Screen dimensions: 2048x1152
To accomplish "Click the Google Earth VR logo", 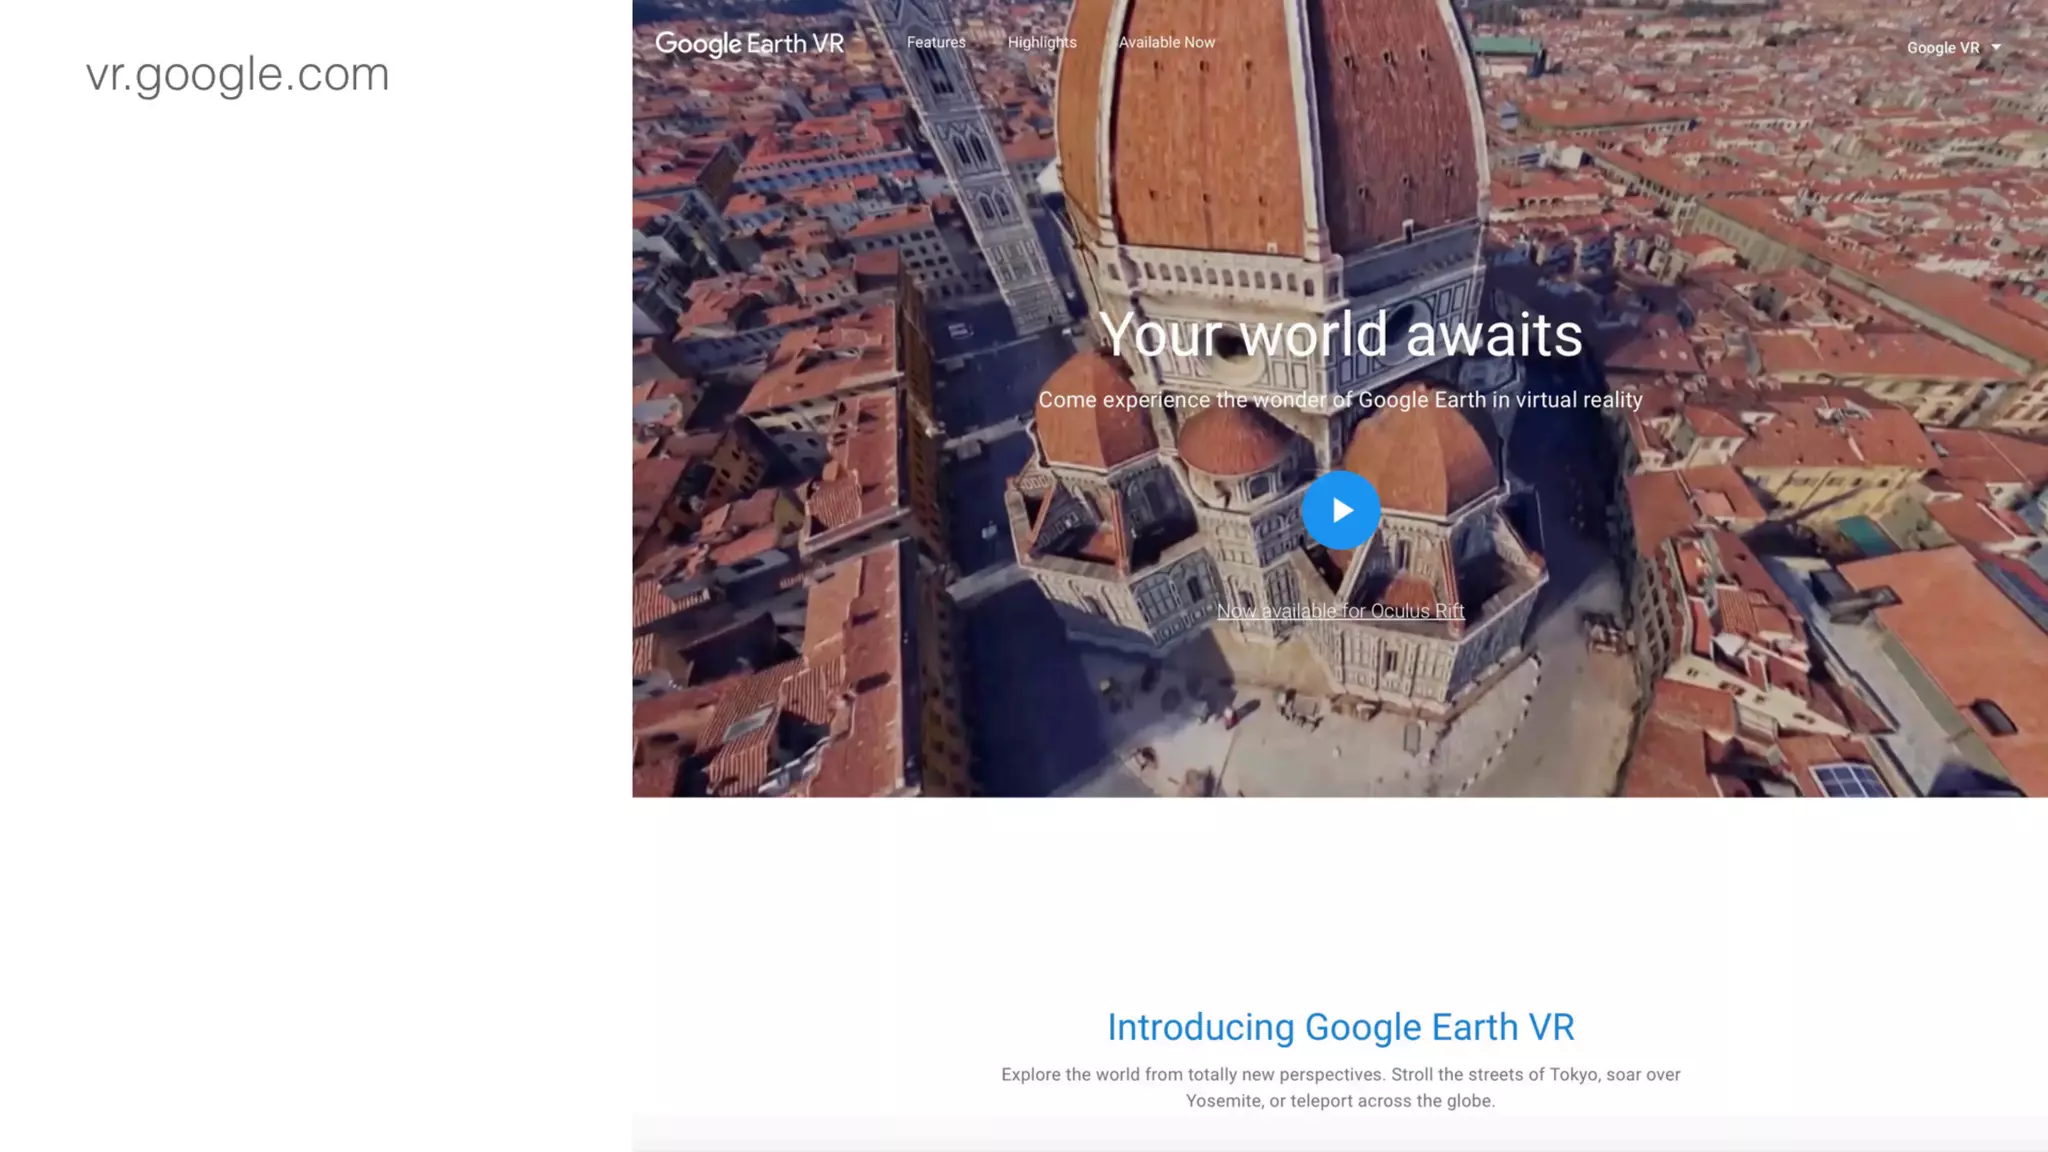I will 750,43.
